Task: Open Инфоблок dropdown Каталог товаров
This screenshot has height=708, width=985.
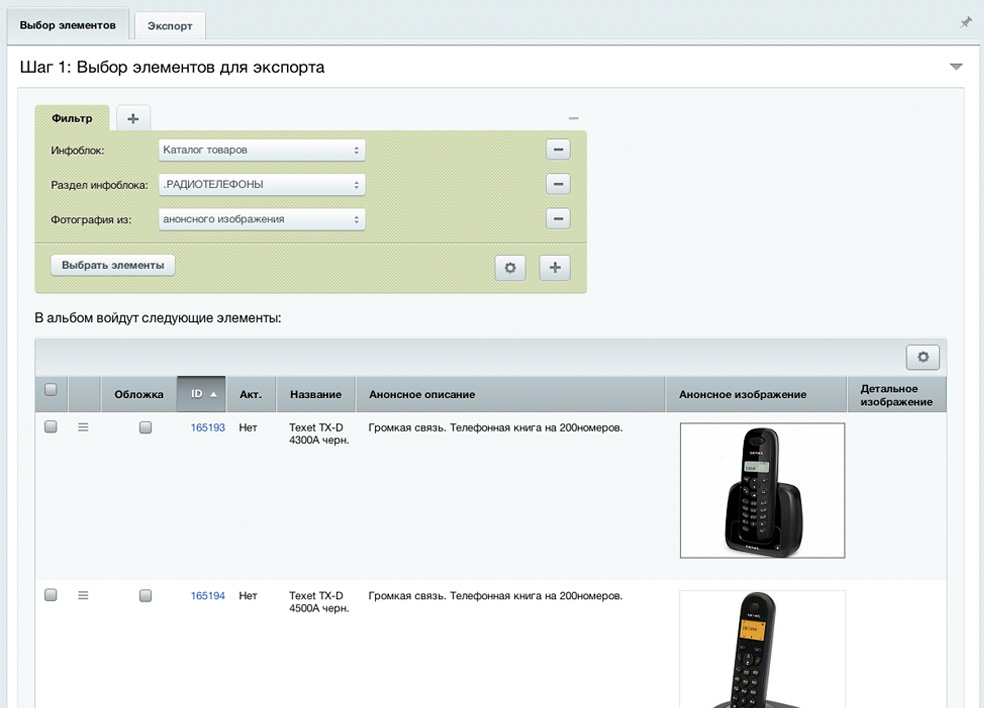Action: (x=262, y=150)
